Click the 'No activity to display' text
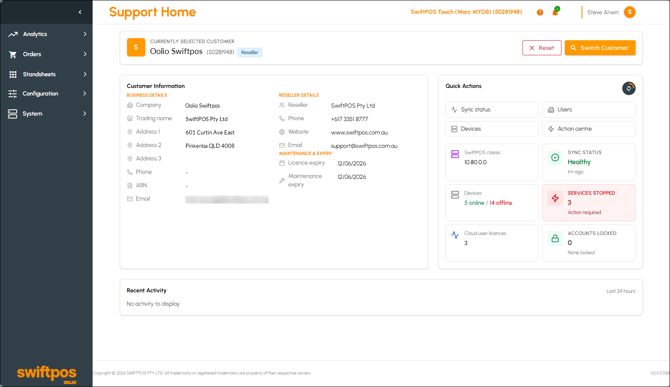This screenshot has width=670, height=387. 153,304
